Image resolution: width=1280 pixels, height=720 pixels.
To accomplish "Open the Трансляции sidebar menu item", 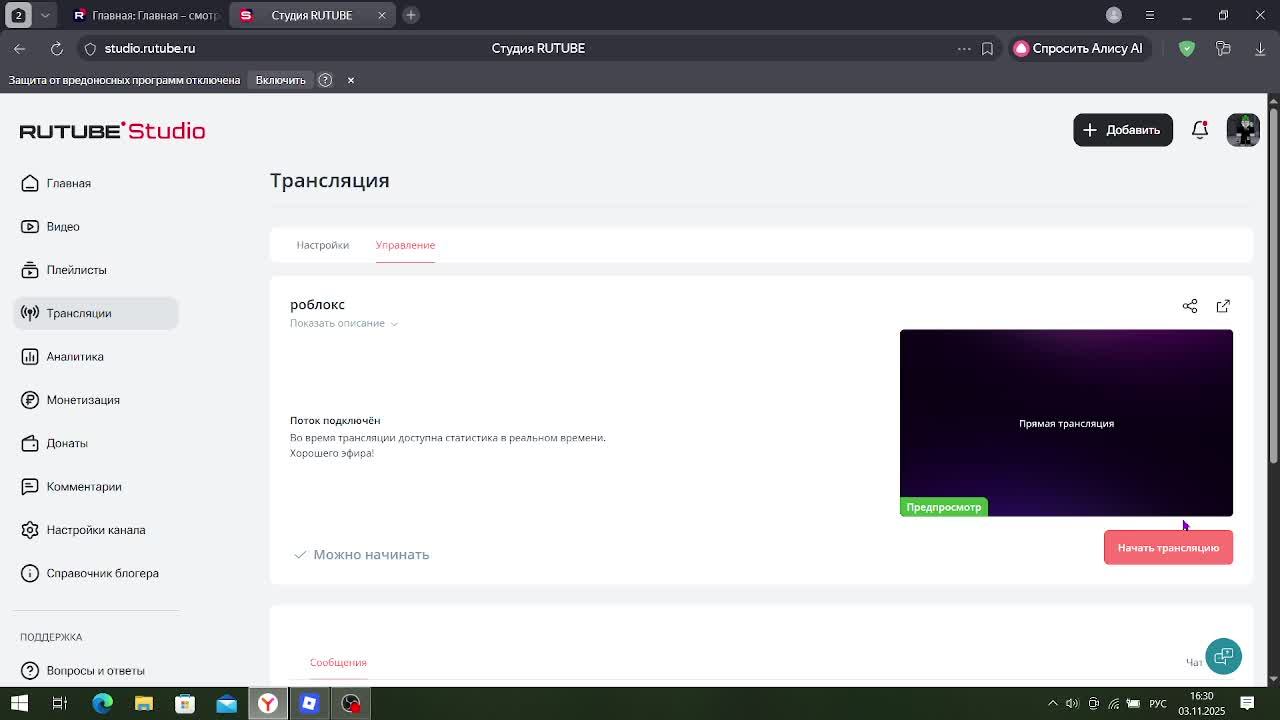I will (x=96, y=313).
